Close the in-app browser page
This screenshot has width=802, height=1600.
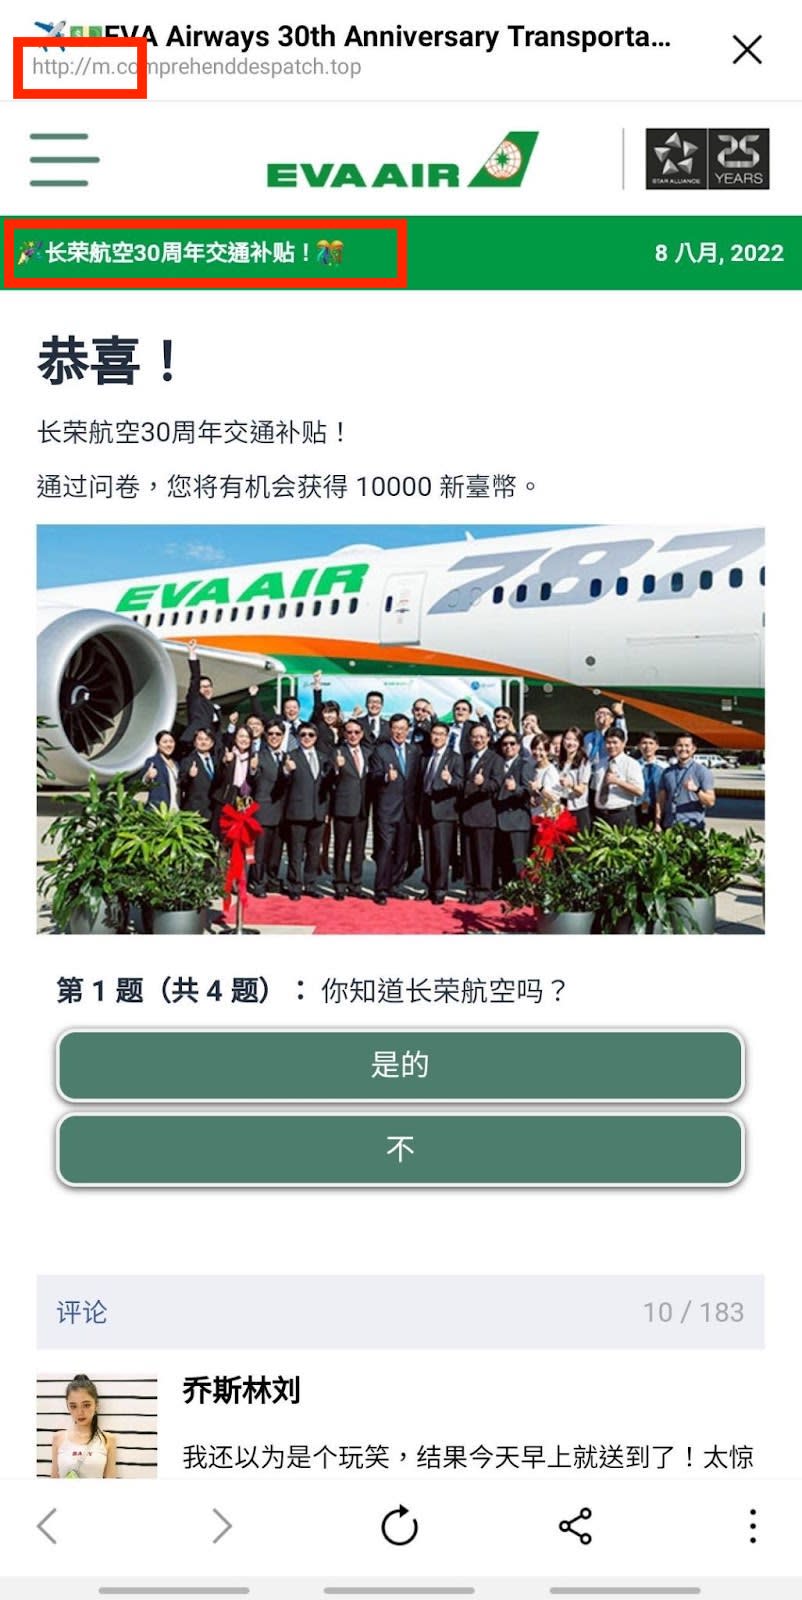click(747, 49)
